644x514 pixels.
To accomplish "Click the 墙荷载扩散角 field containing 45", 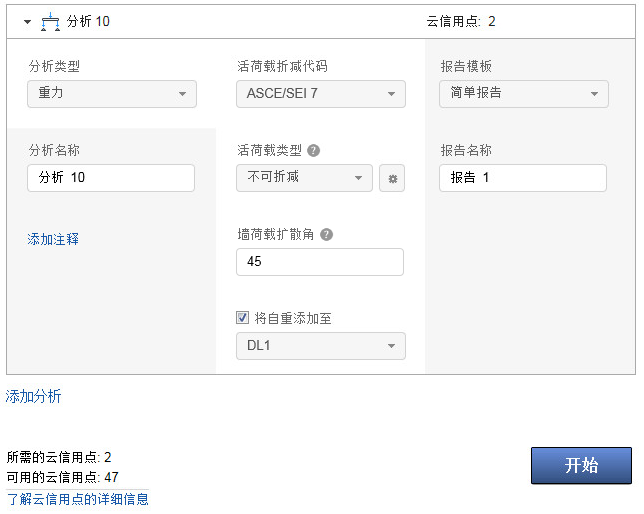I will (x=320, y=262).
